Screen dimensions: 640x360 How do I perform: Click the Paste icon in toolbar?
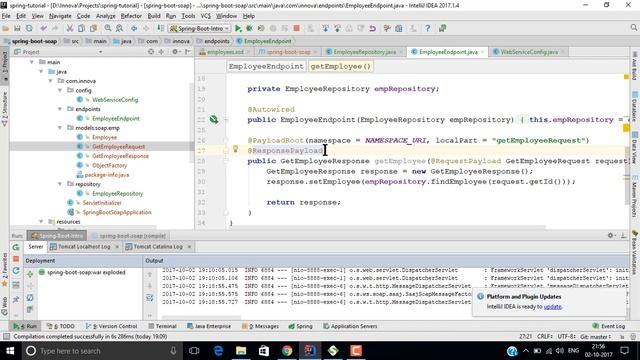click(x=93, y=29)
